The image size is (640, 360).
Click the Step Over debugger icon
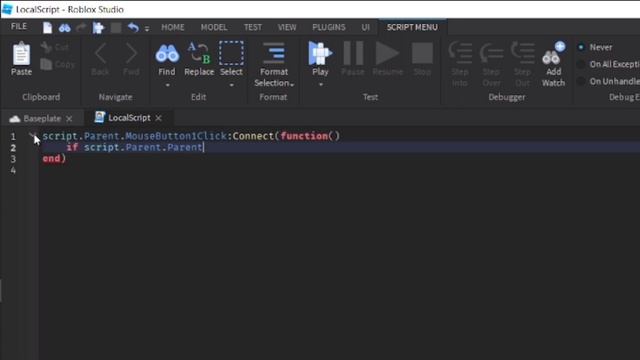(491, 53)
